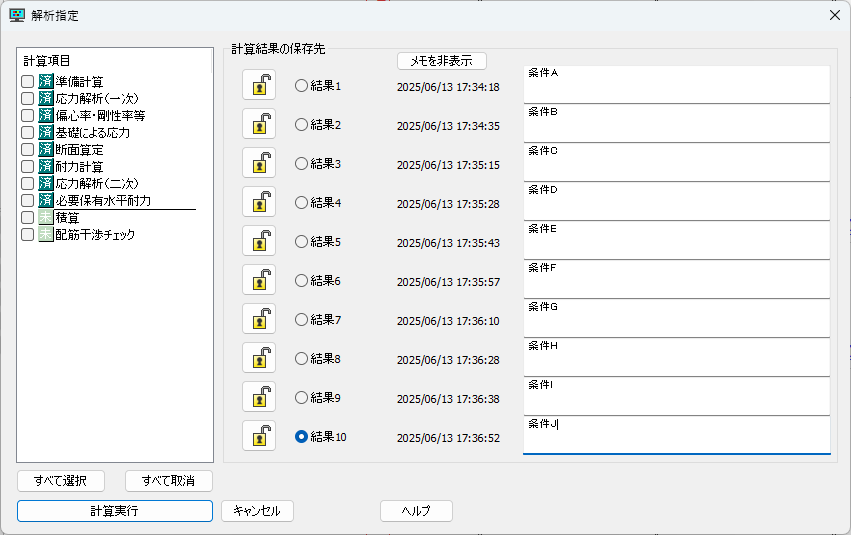Click the padlock button next to 結果5
851x535 pixels.
259,241
